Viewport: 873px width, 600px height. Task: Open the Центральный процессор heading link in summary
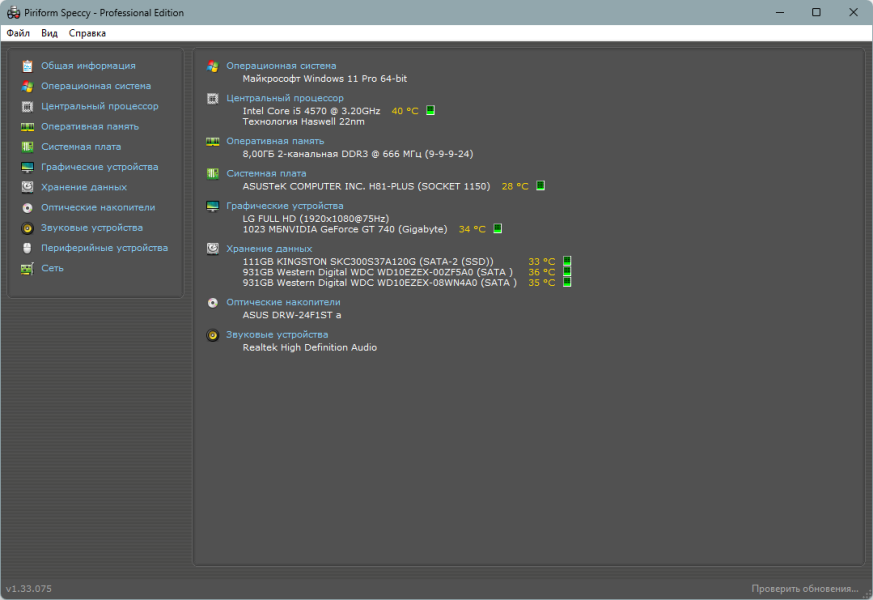pyautogui.click(x=285, y=98)
